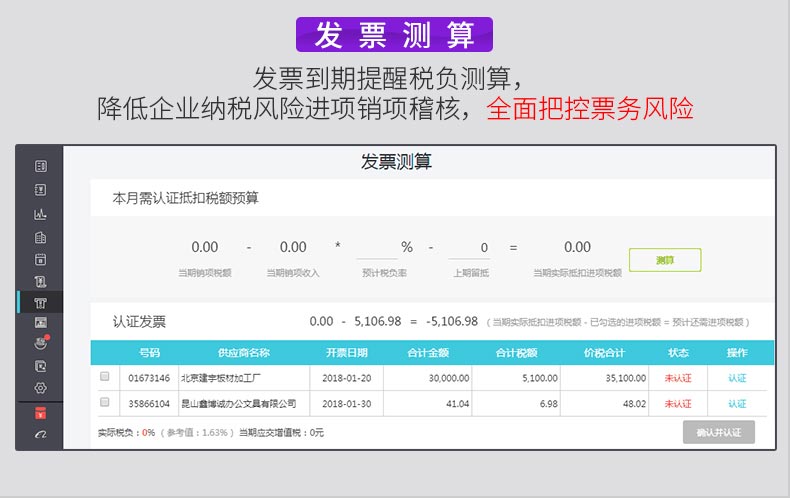Open the document export icon in sidebar

pos(40,366)
